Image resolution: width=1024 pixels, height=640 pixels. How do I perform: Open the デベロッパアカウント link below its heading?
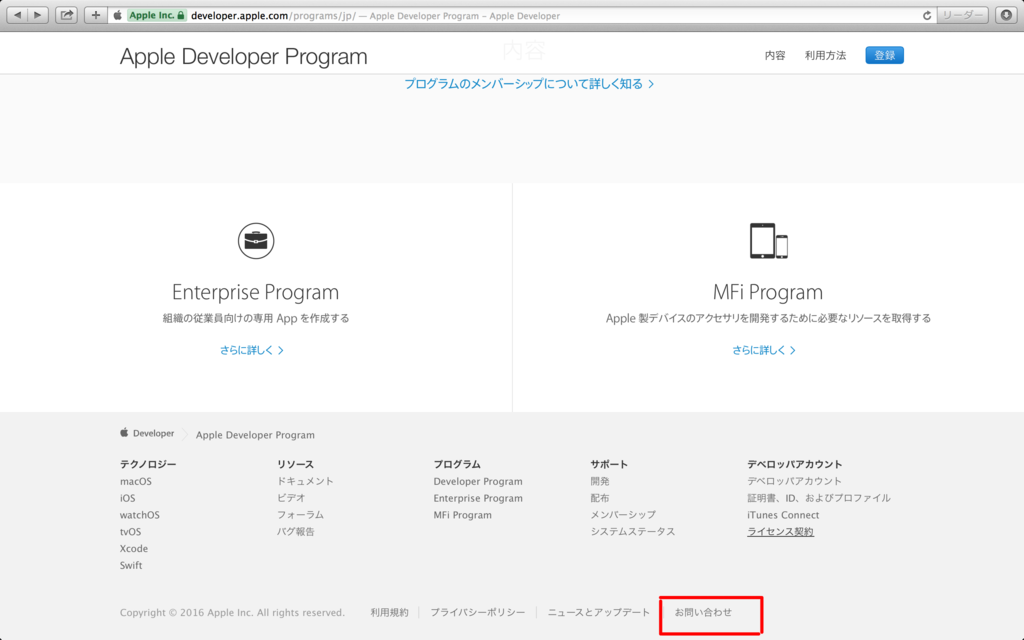tap(795, 481)
